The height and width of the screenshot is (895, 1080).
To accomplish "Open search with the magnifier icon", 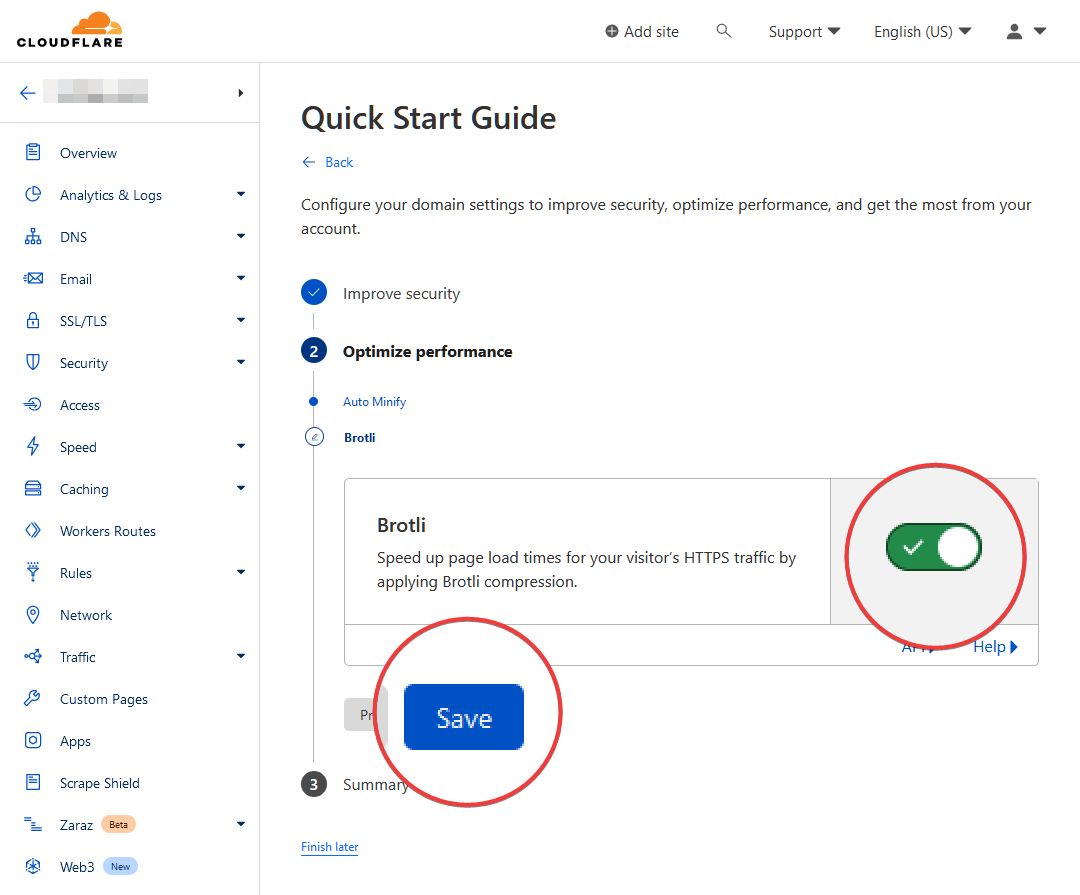I will click(x=723, y=30).
